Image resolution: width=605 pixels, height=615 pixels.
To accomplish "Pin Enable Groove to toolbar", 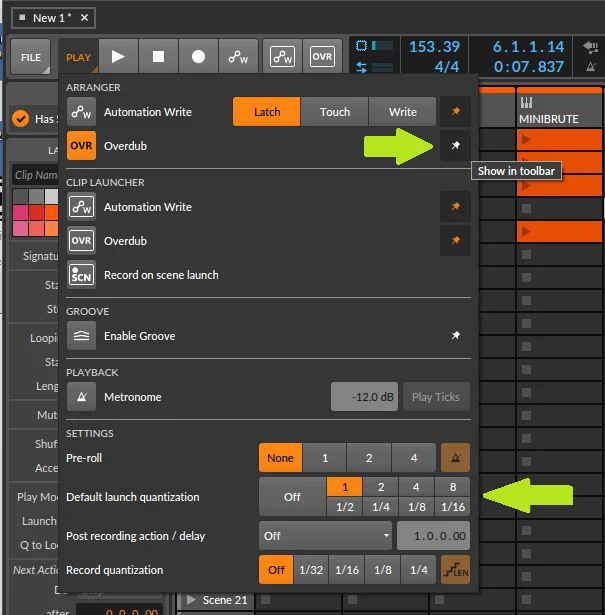I will point(455,335).
